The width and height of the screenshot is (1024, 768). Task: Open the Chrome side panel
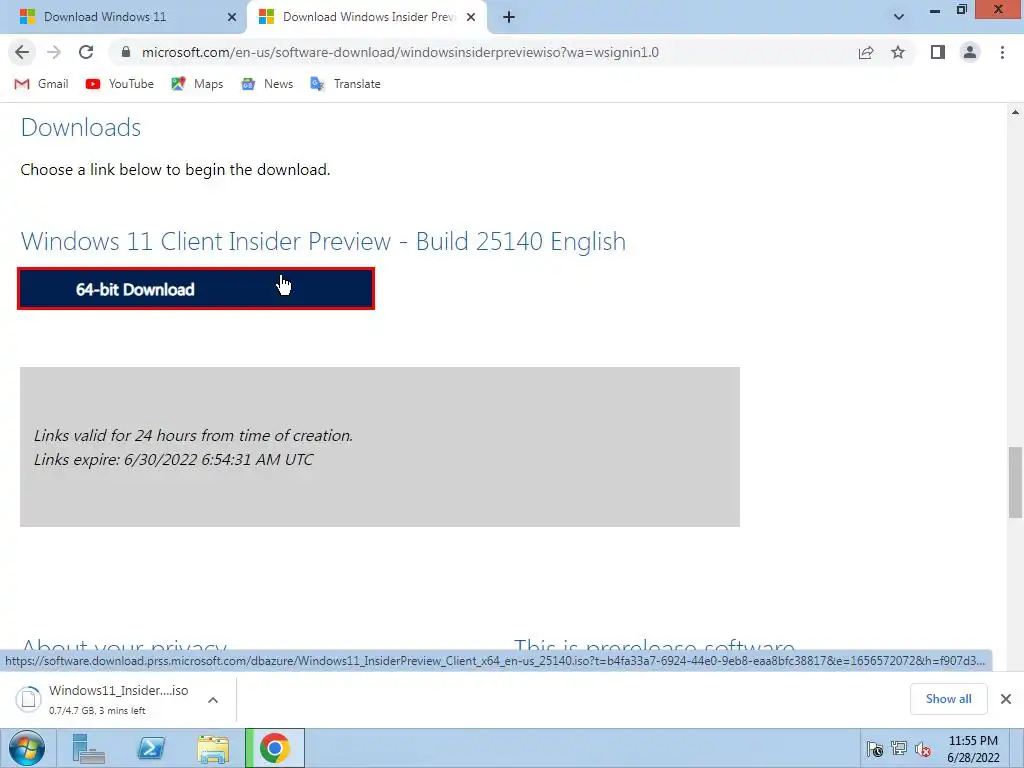click(938, 52)
